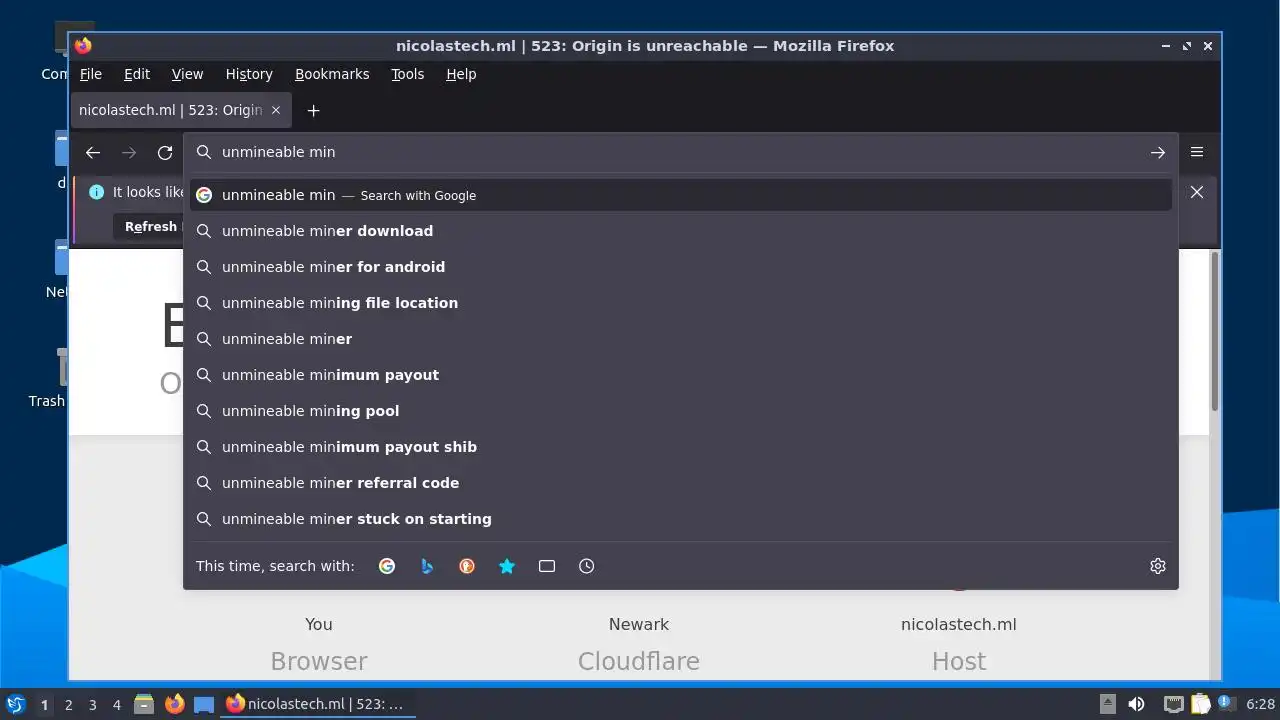Open the clipboard manager tray icon
The width and height of the screenshot is (1280, 720).
(x=1201, y=704)
